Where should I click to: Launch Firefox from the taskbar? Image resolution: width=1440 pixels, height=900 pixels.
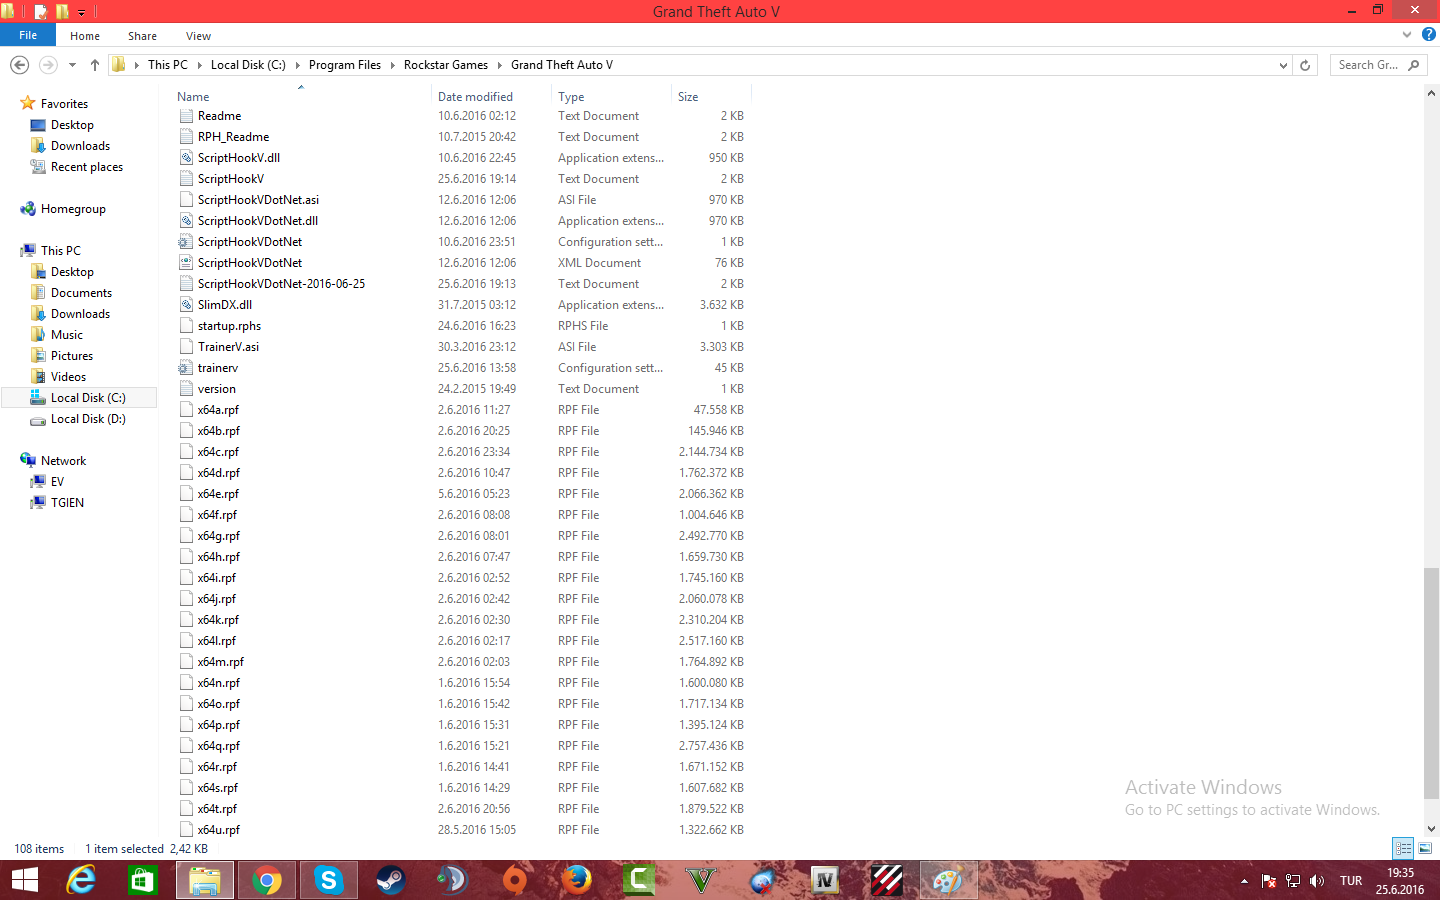point(576,880)
